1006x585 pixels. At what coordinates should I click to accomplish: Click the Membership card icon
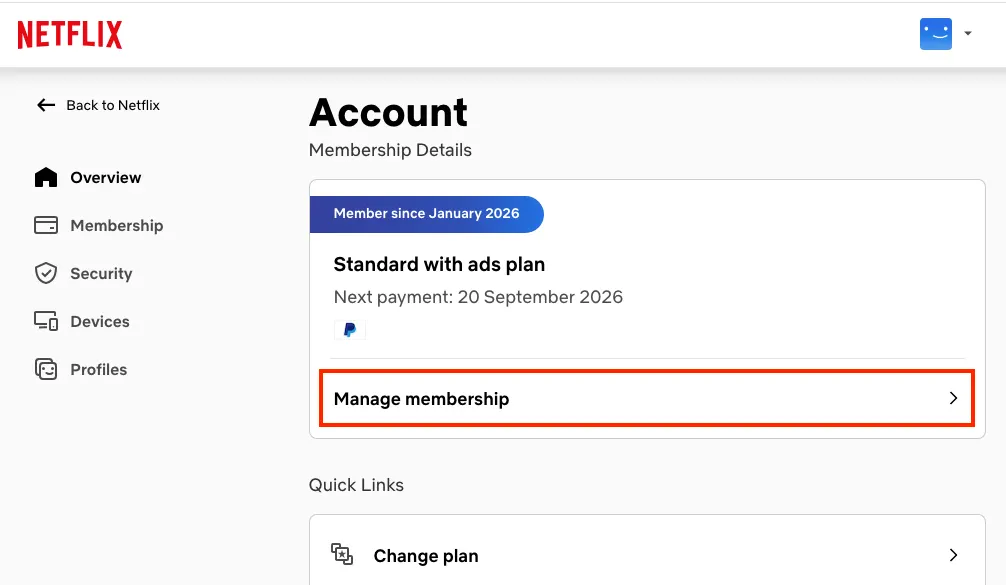click(46, 225)
